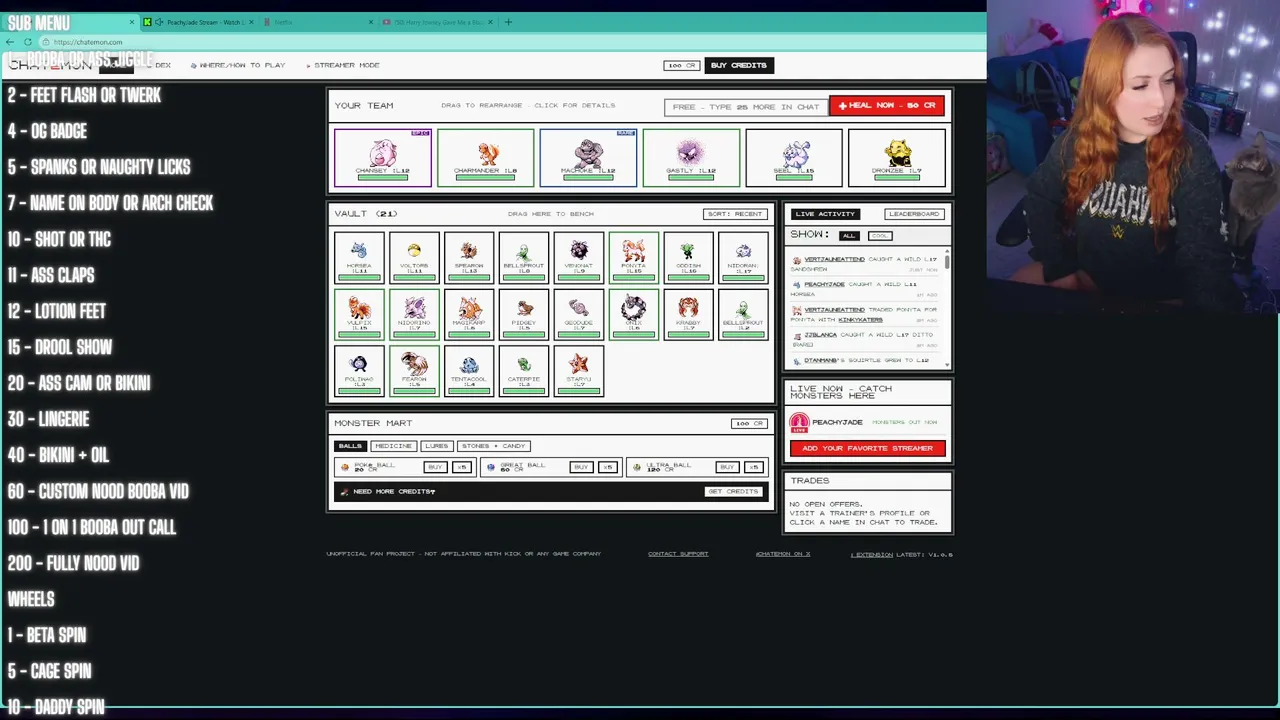Image resolution: width=1280 pixels, height=720 pixels.
Task: Select Staryu in the vault grid
Action: (x=579, y=371)
